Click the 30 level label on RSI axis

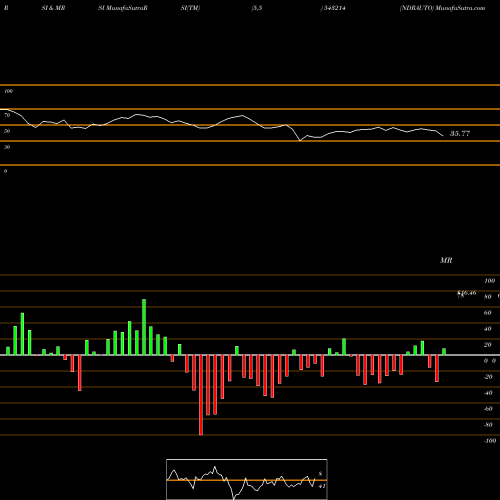[x=7, y=147]
